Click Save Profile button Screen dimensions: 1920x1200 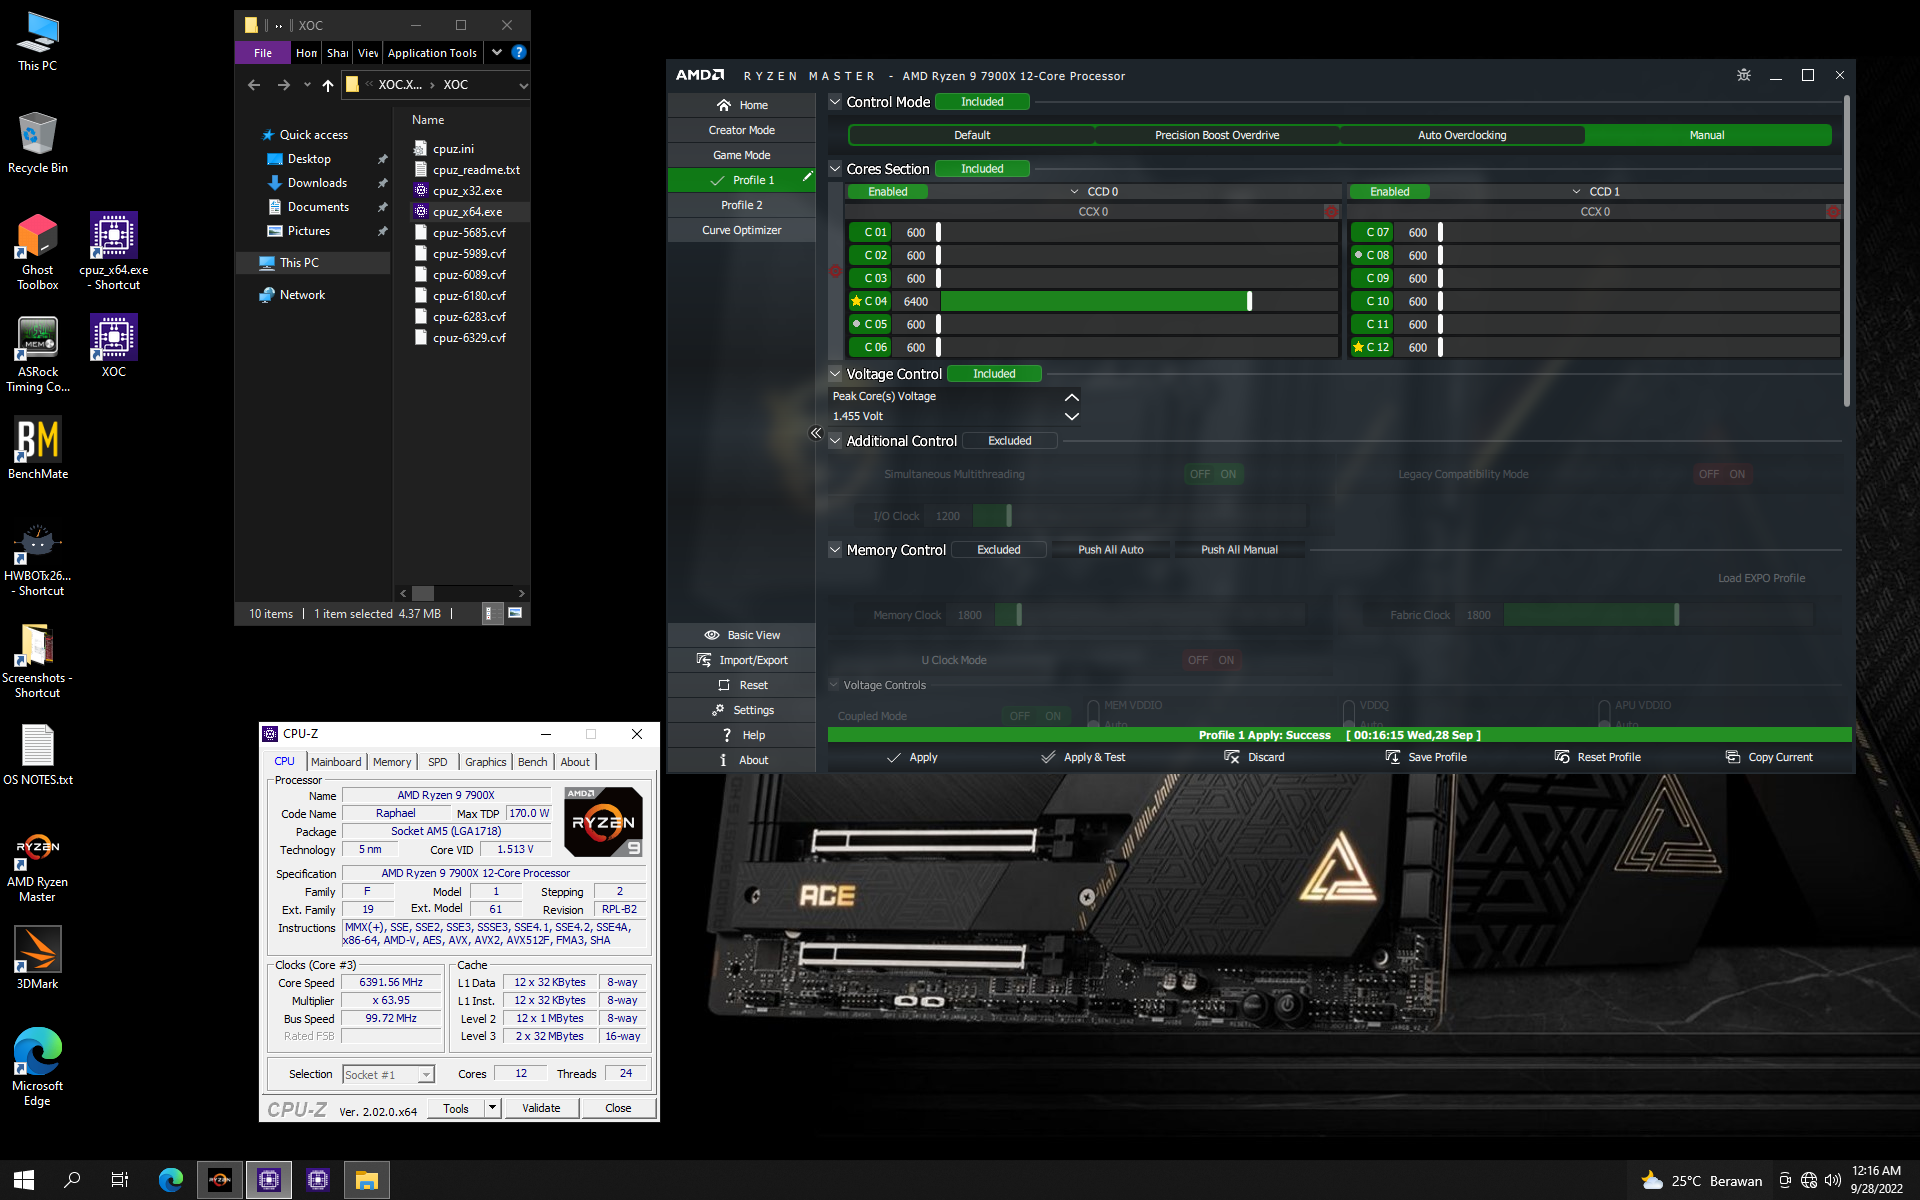(1426, 758)
